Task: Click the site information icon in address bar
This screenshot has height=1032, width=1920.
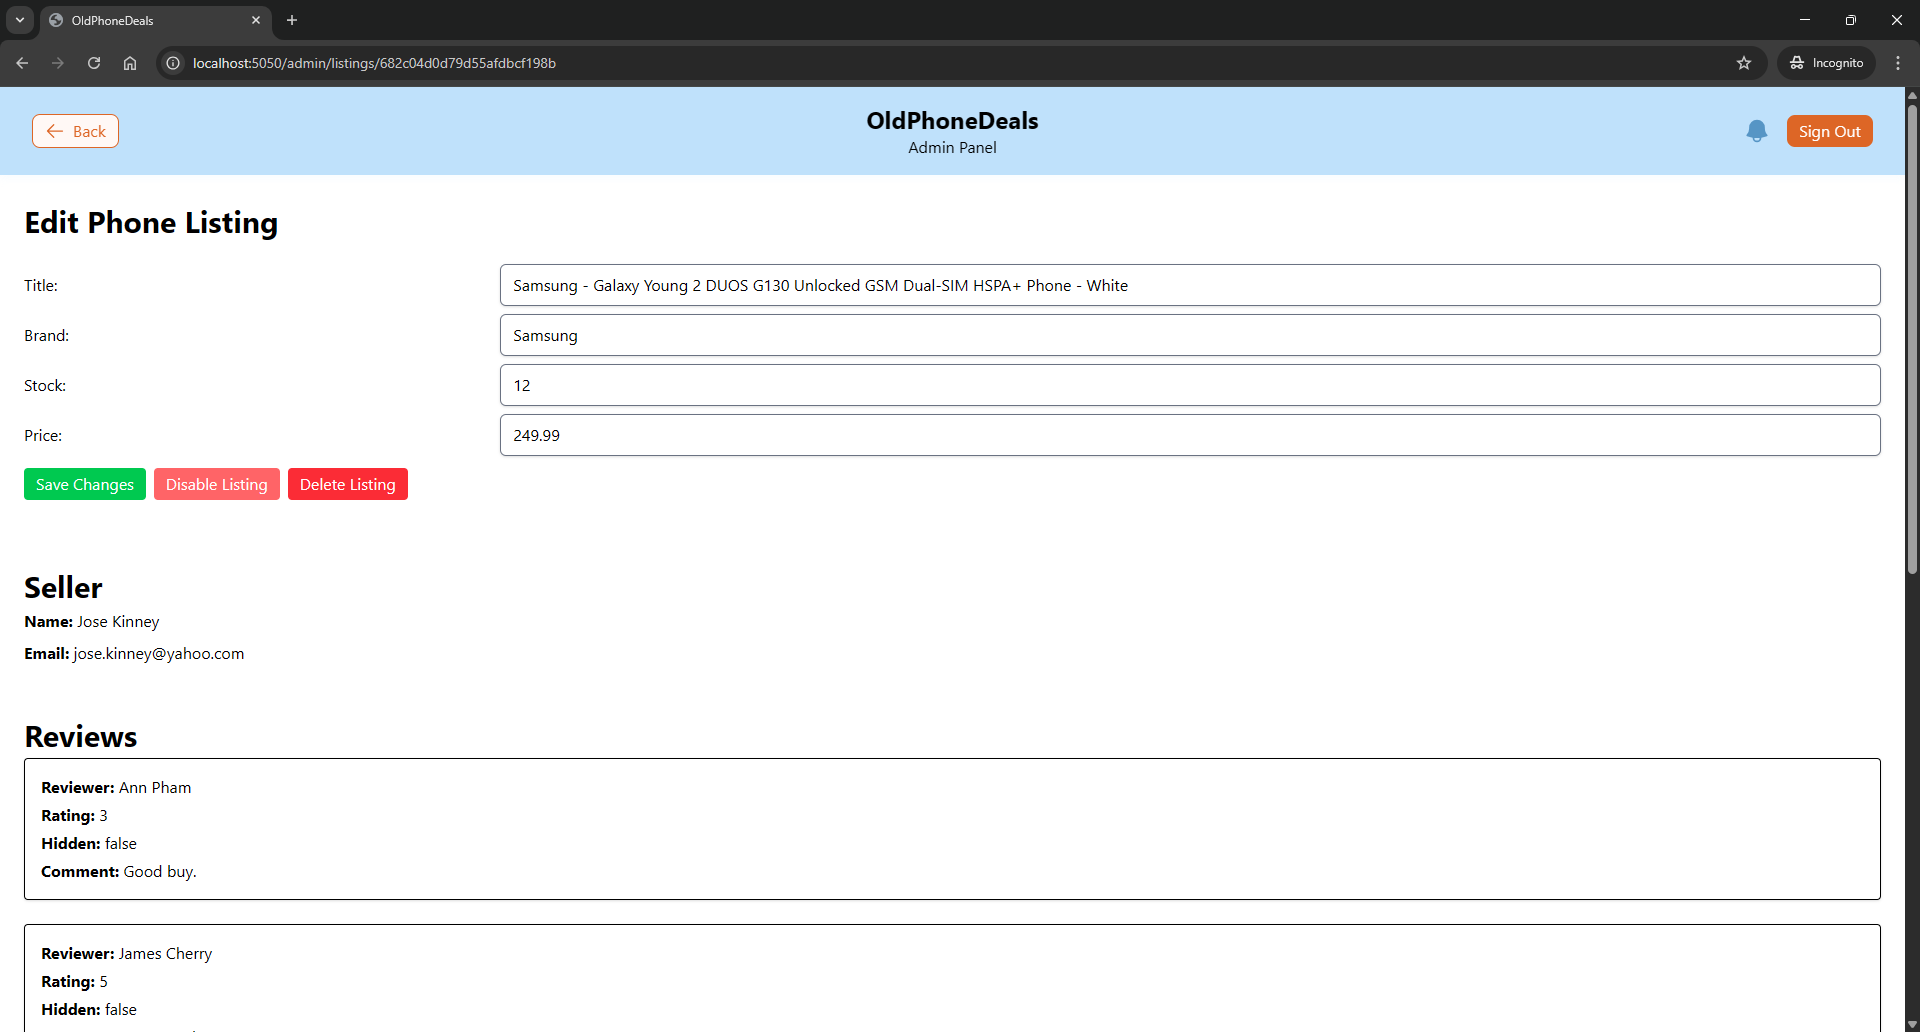Action: [173, 63]
